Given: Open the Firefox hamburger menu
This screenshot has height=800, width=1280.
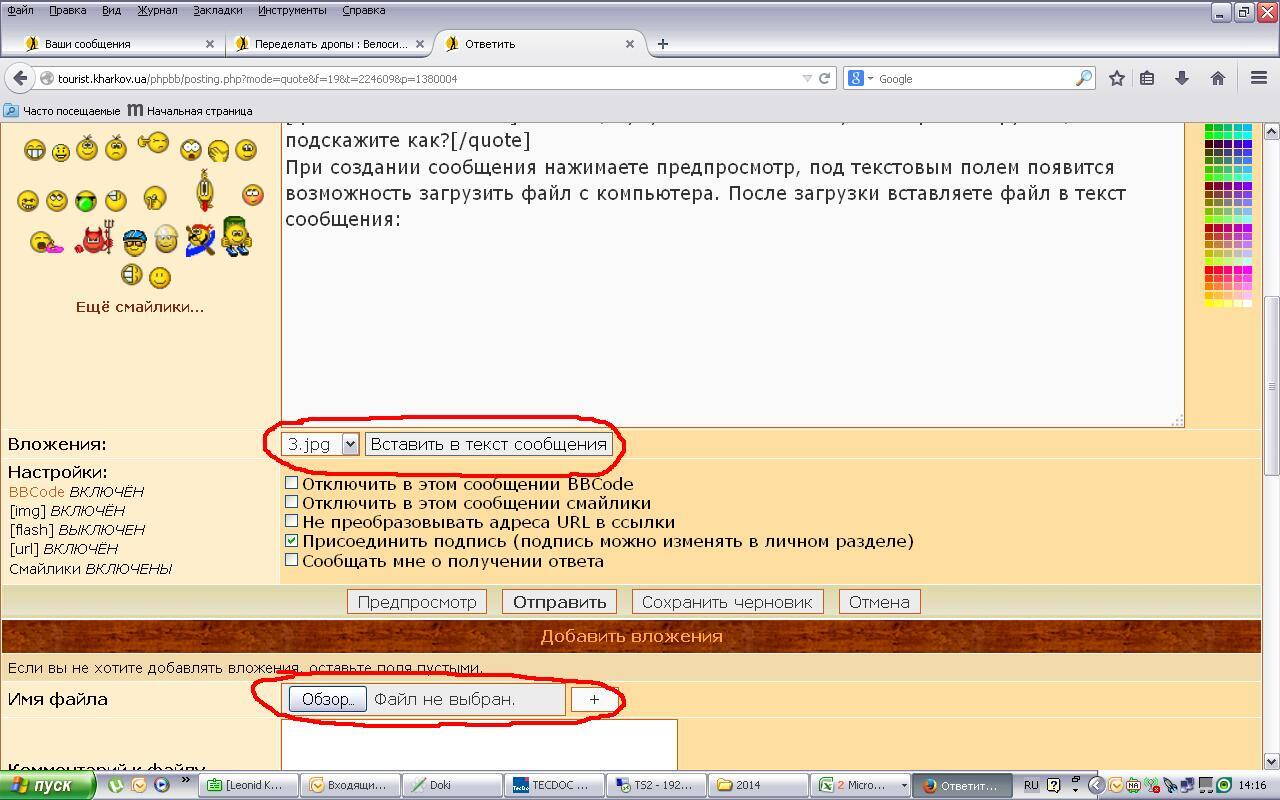Looking at the screenshot, I should coord(1259,78).
